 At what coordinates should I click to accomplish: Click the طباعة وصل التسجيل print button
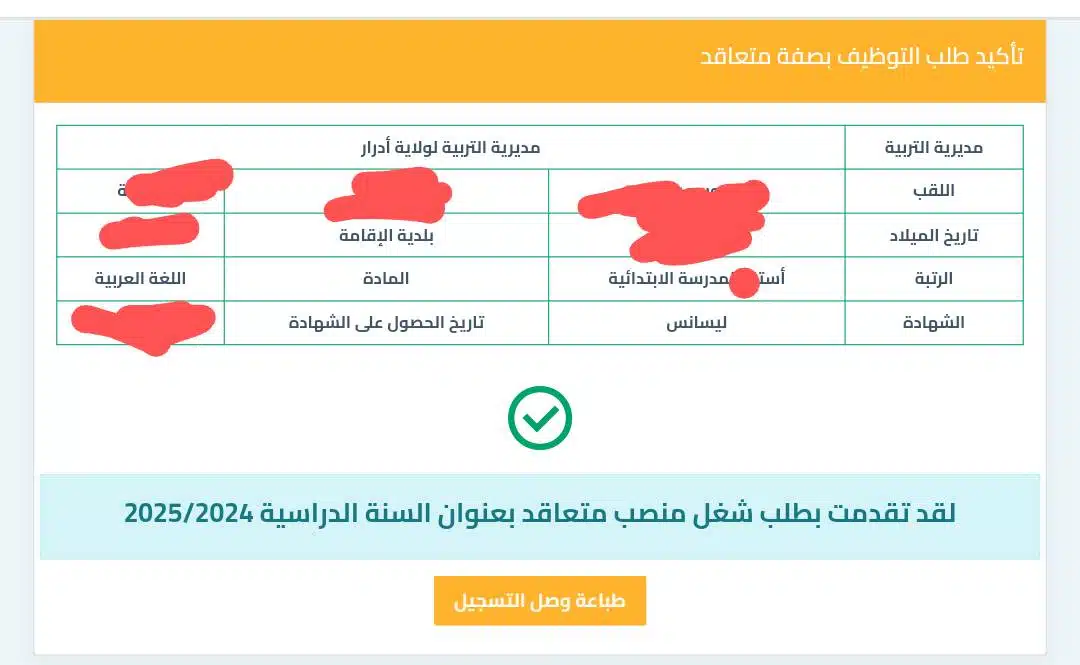[539, 600]
